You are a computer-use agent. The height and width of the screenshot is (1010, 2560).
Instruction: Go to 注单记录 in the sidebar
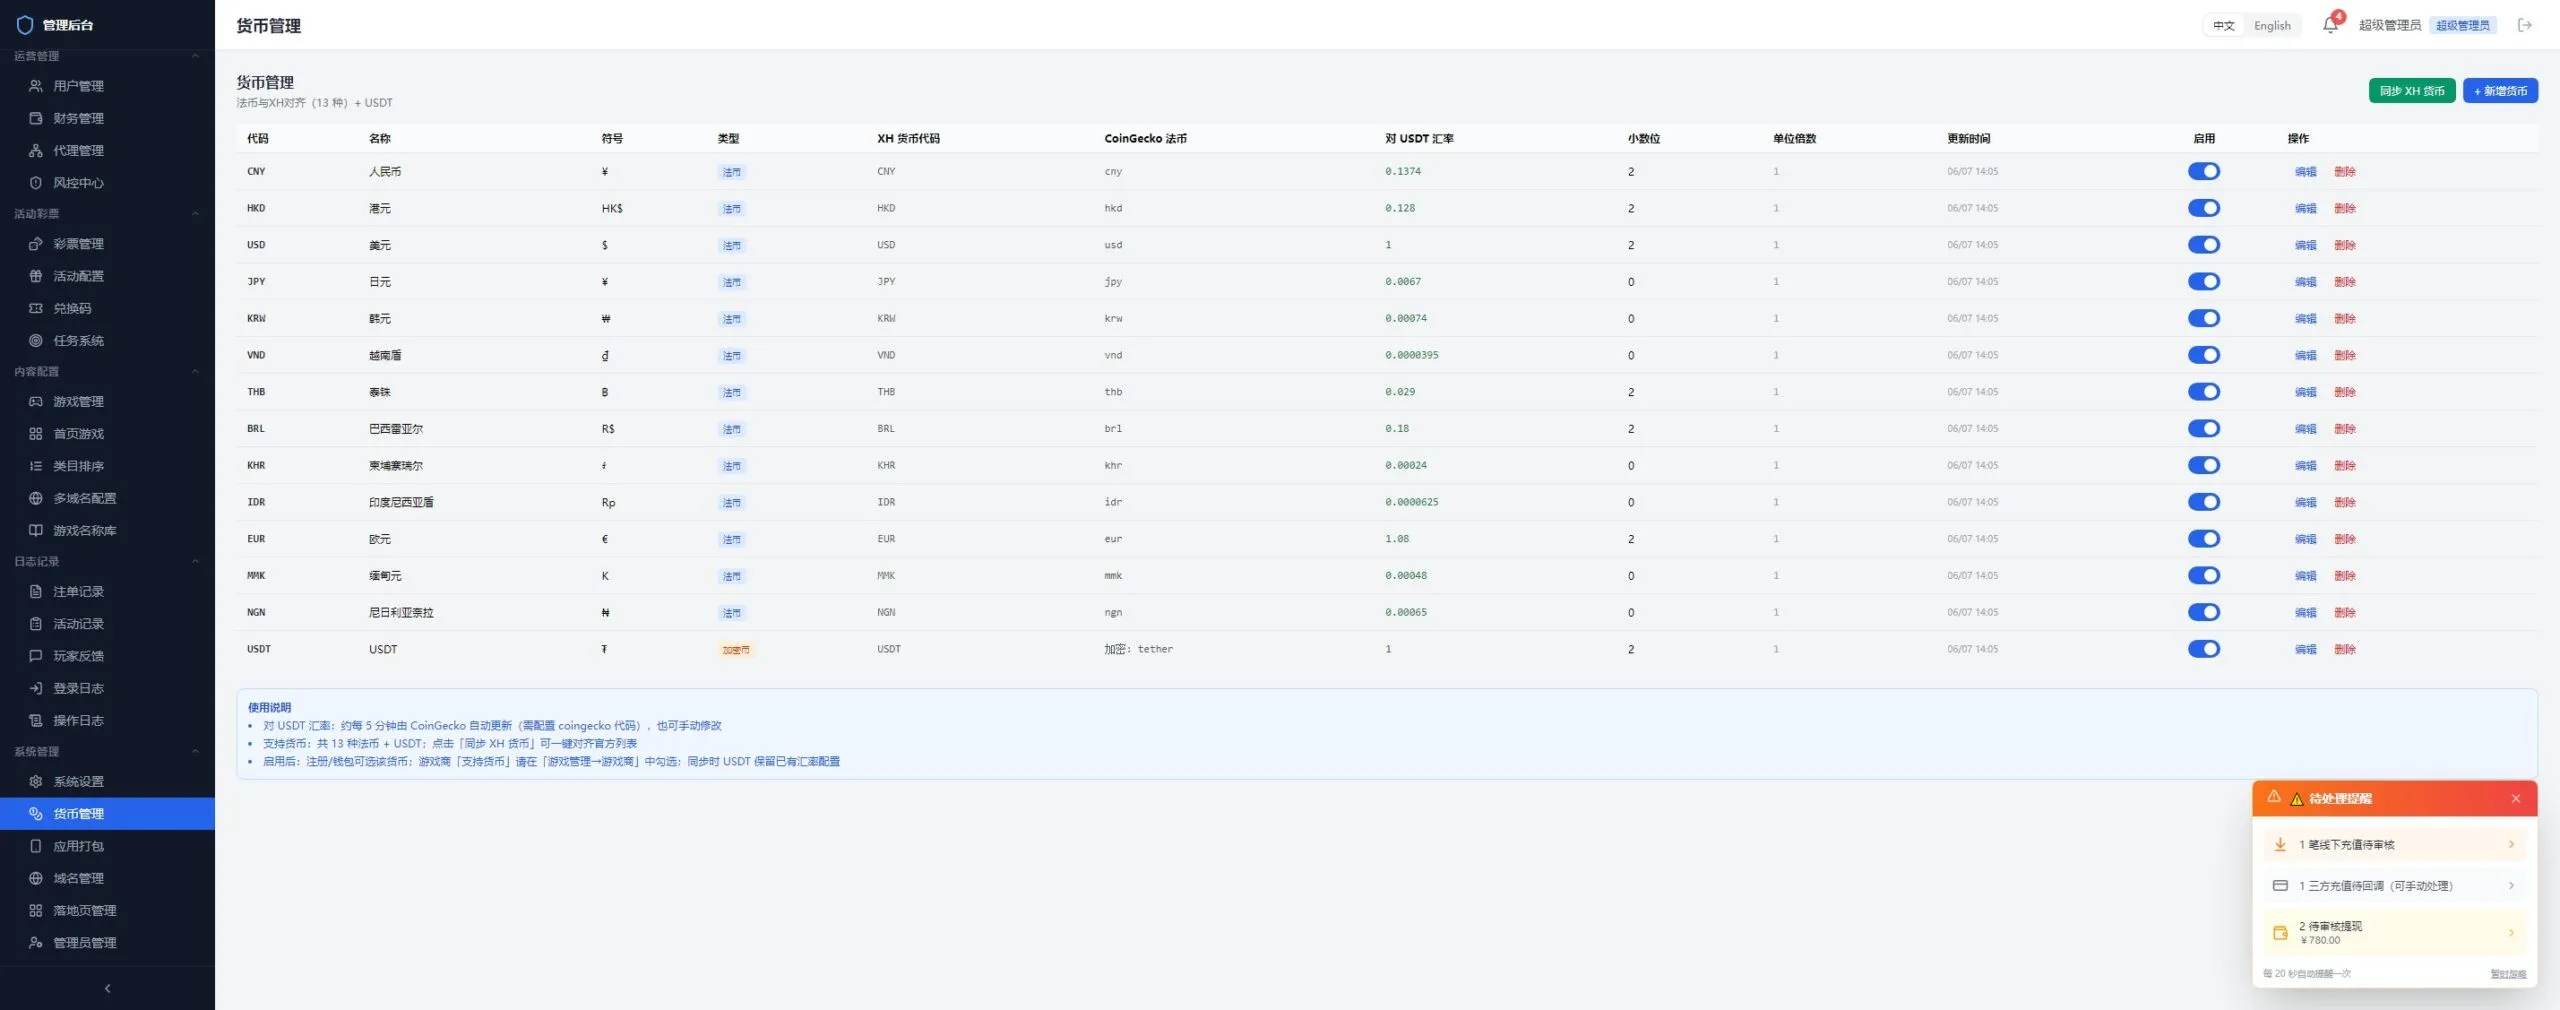[x=107, y=592]
